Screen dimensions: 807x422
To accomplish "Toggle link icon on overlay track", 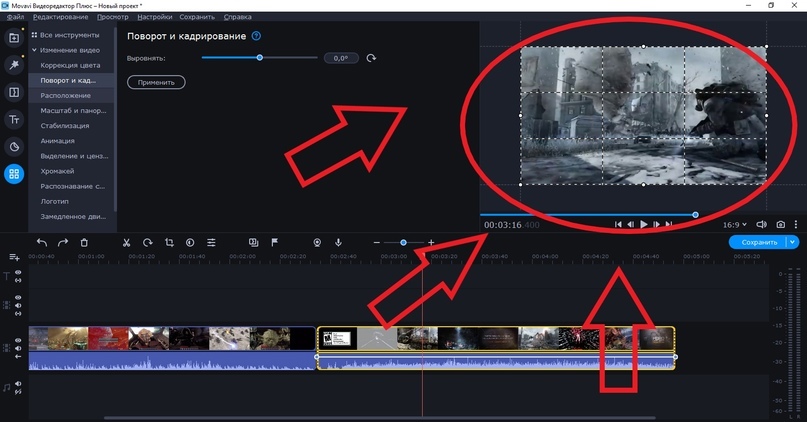I will pyautogui.click(x=18, y=313).
